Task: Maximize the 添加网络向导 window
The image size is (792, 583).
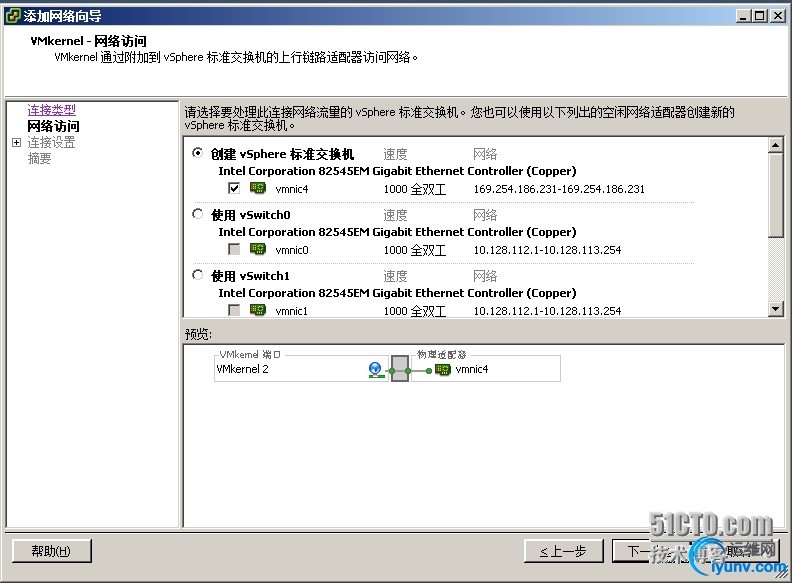Action: click(759, 16)
